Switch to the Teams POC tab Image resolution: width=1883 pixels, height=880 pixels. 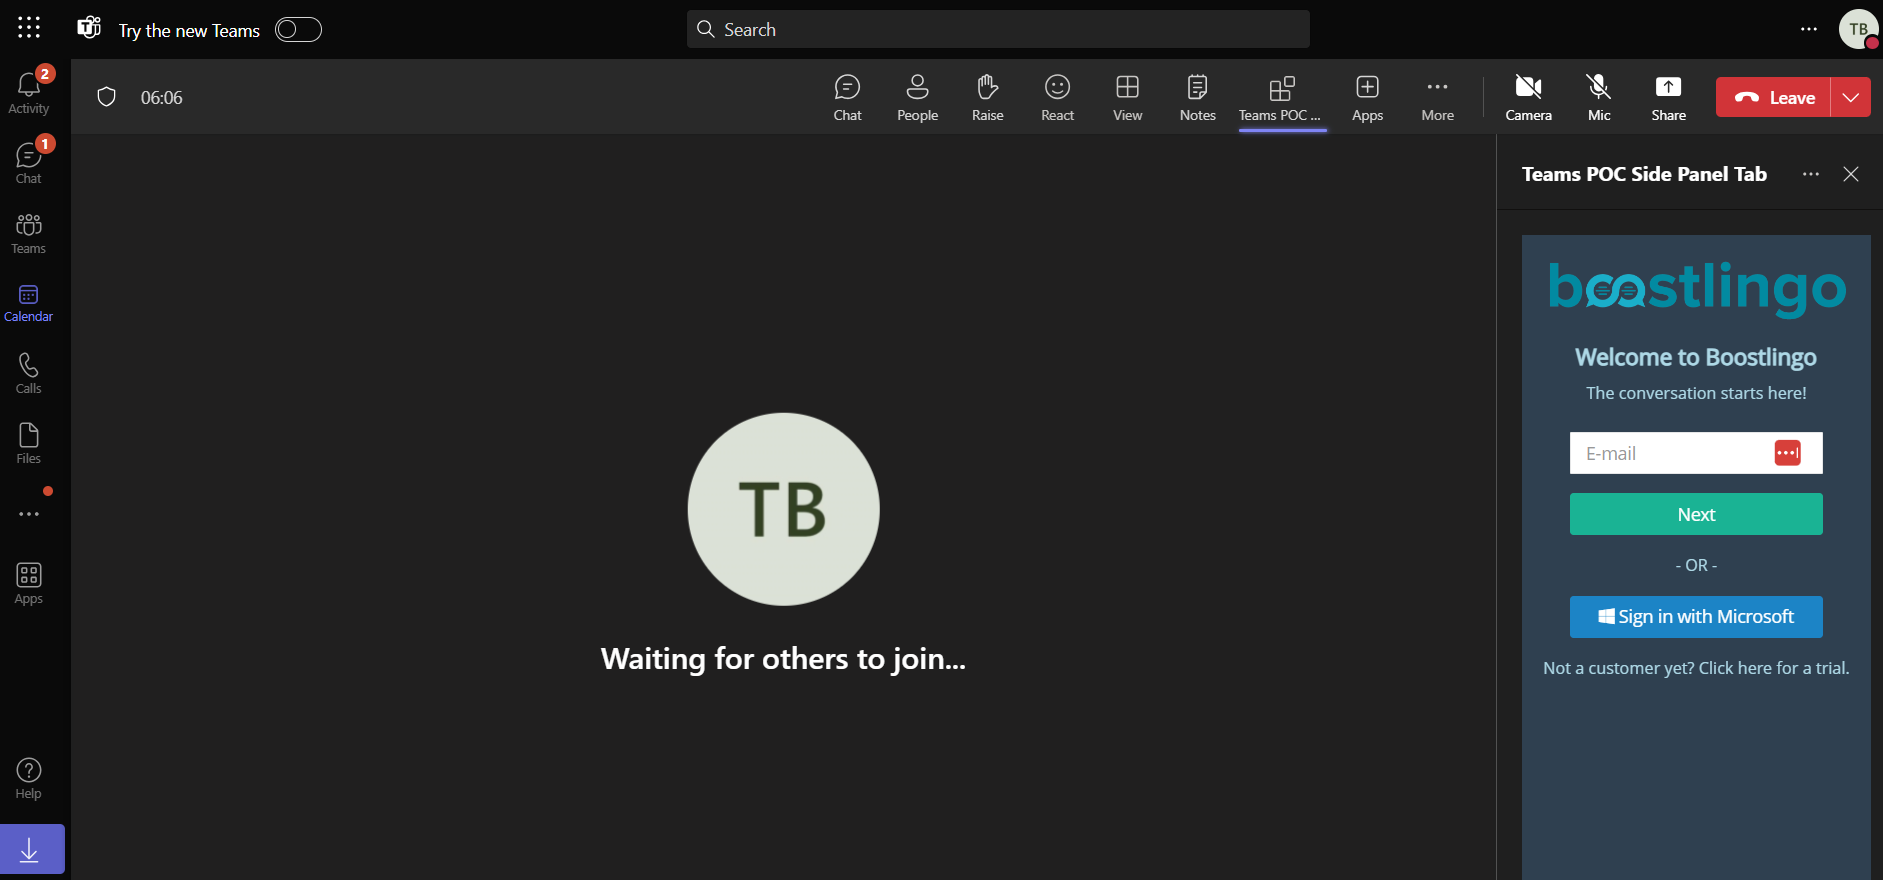(x=1281, y=98)
